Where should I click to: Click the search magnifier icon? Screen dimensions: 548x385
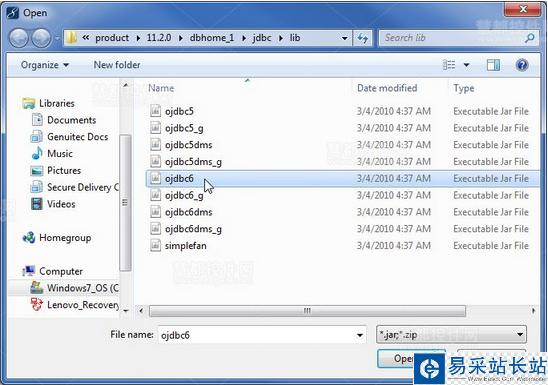click(x=529, y=38)
